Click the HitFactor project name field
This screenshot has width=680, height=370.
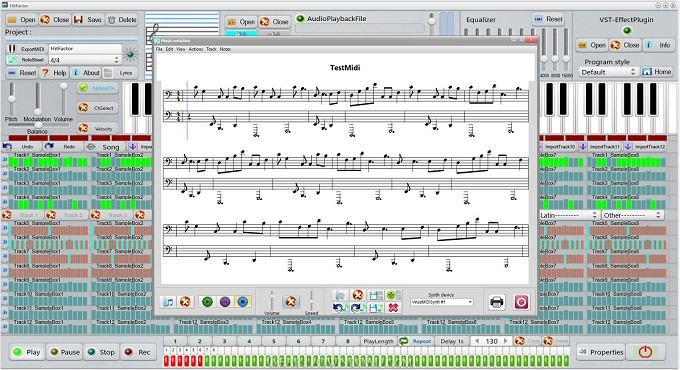click(x=85, y=49)
